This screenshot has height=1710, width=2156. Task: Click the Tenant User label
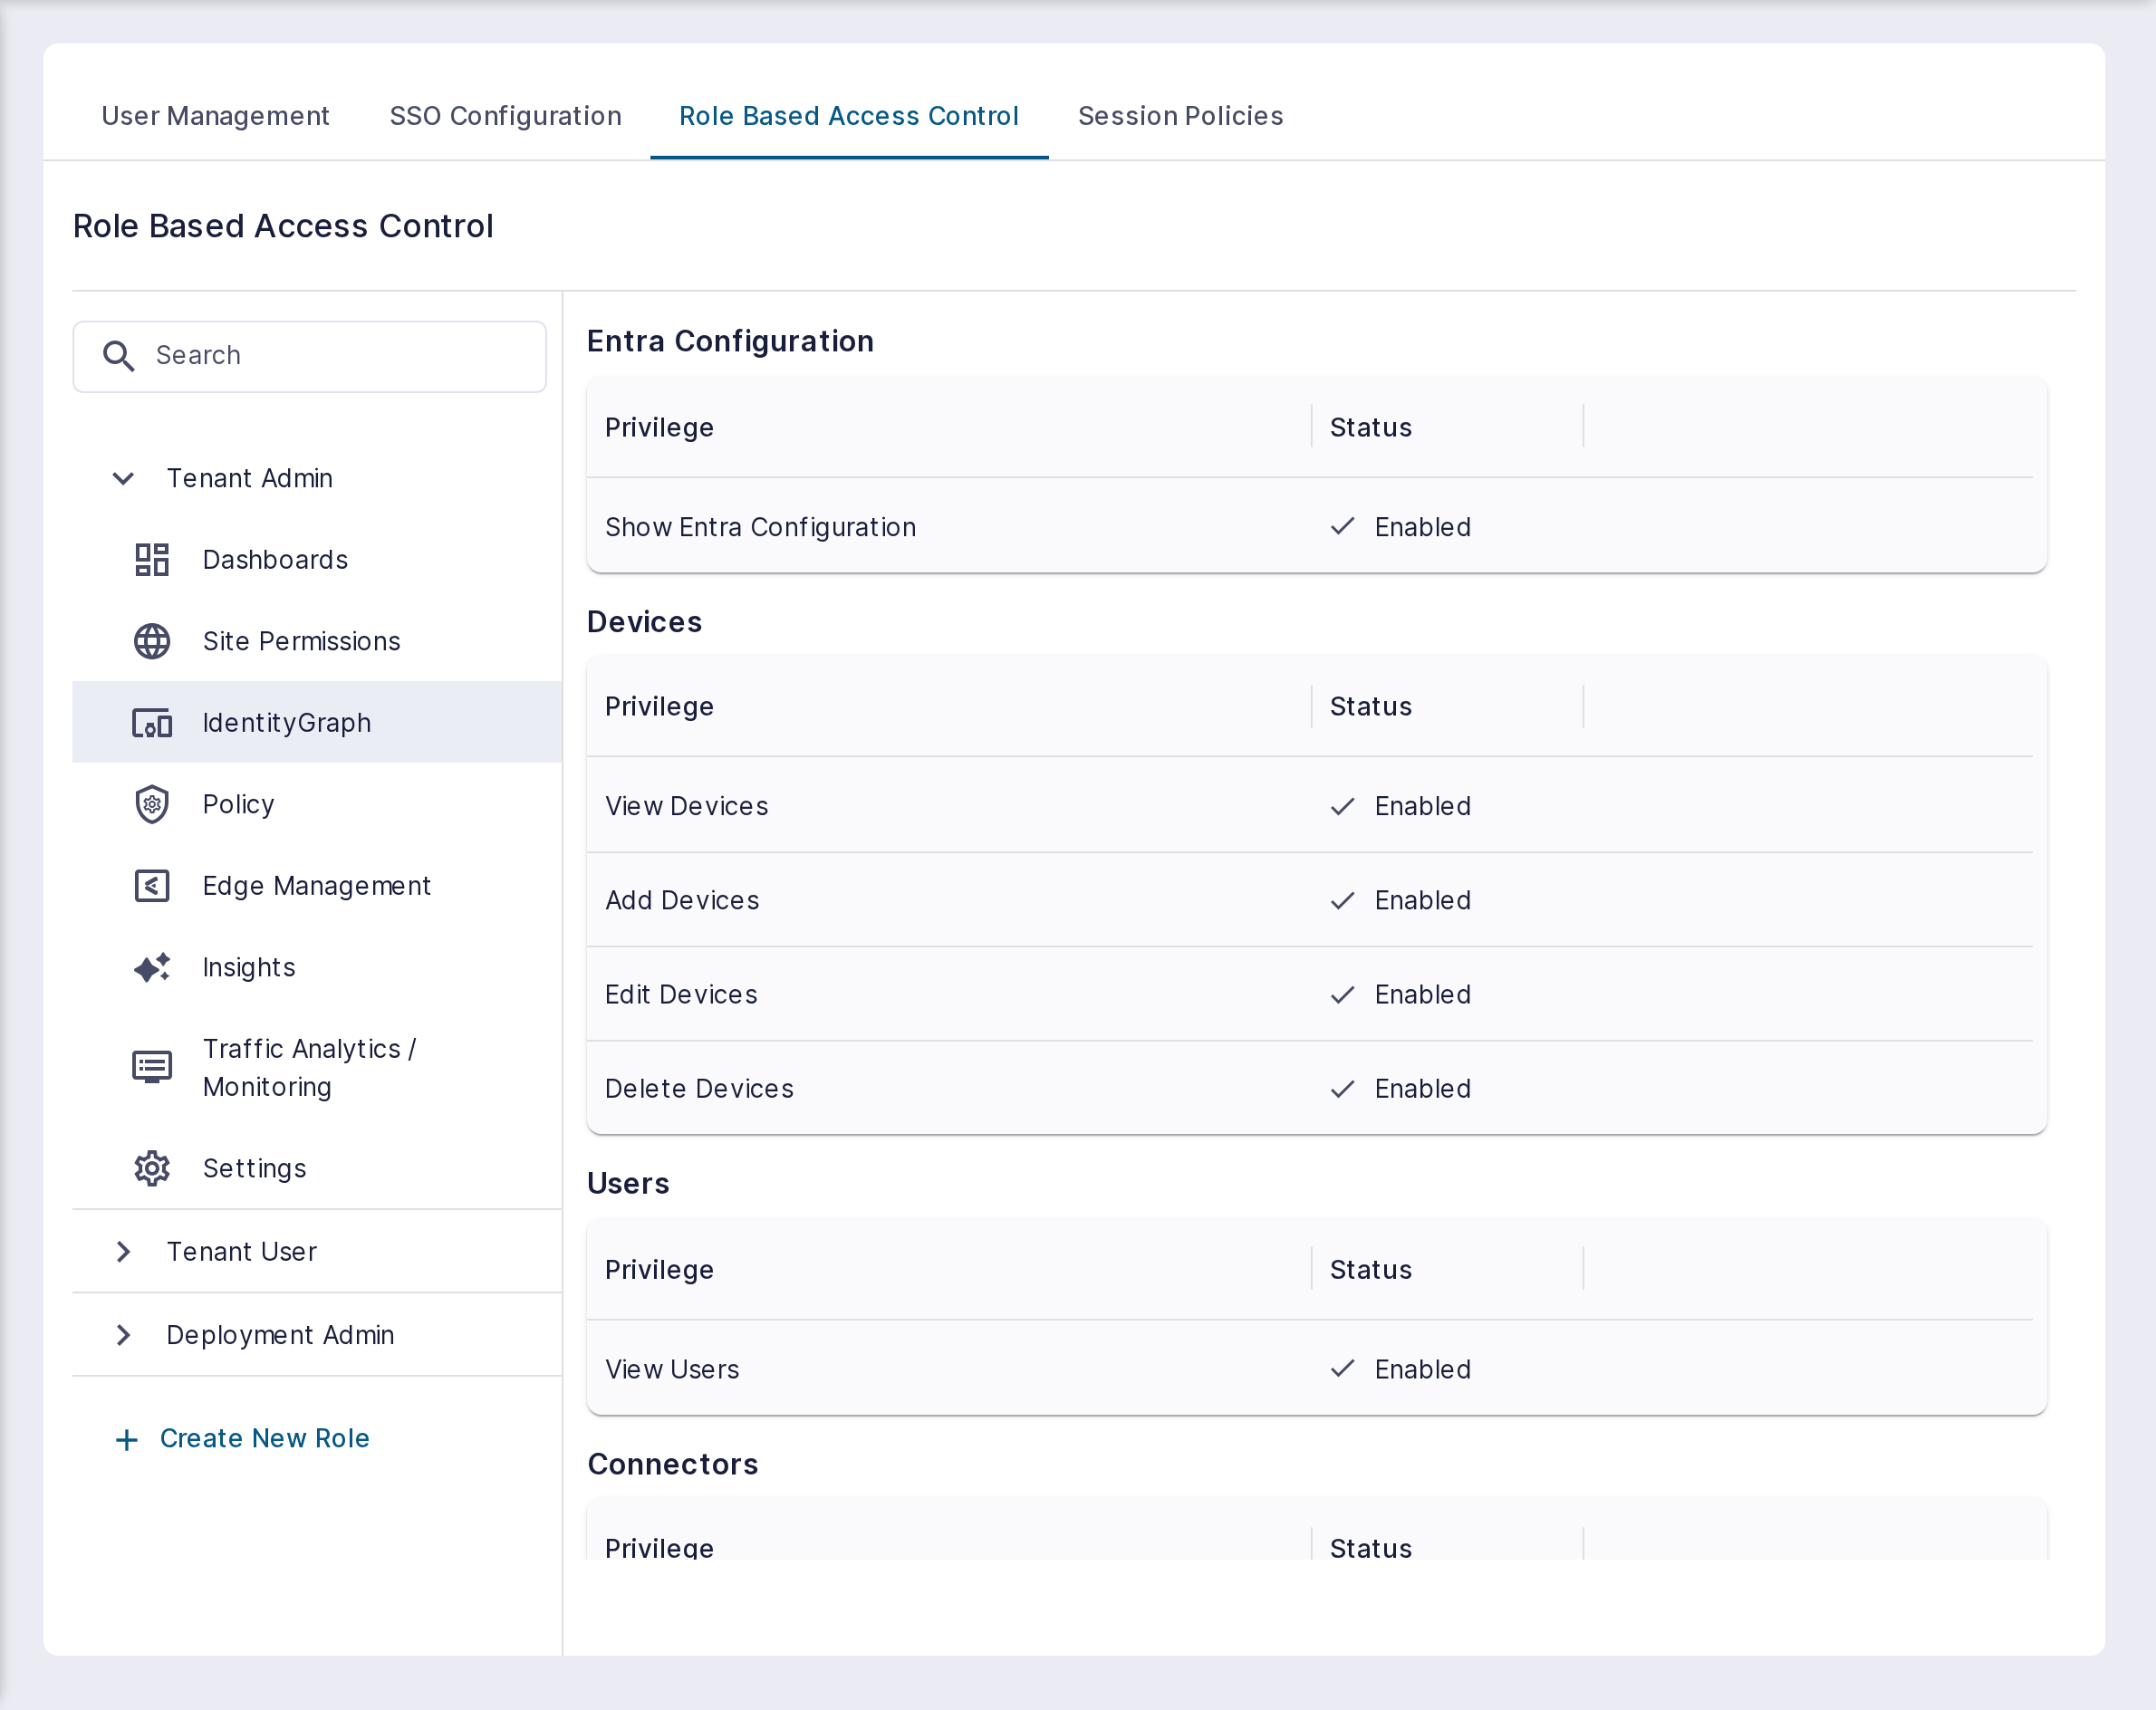tap(241, 1251)
